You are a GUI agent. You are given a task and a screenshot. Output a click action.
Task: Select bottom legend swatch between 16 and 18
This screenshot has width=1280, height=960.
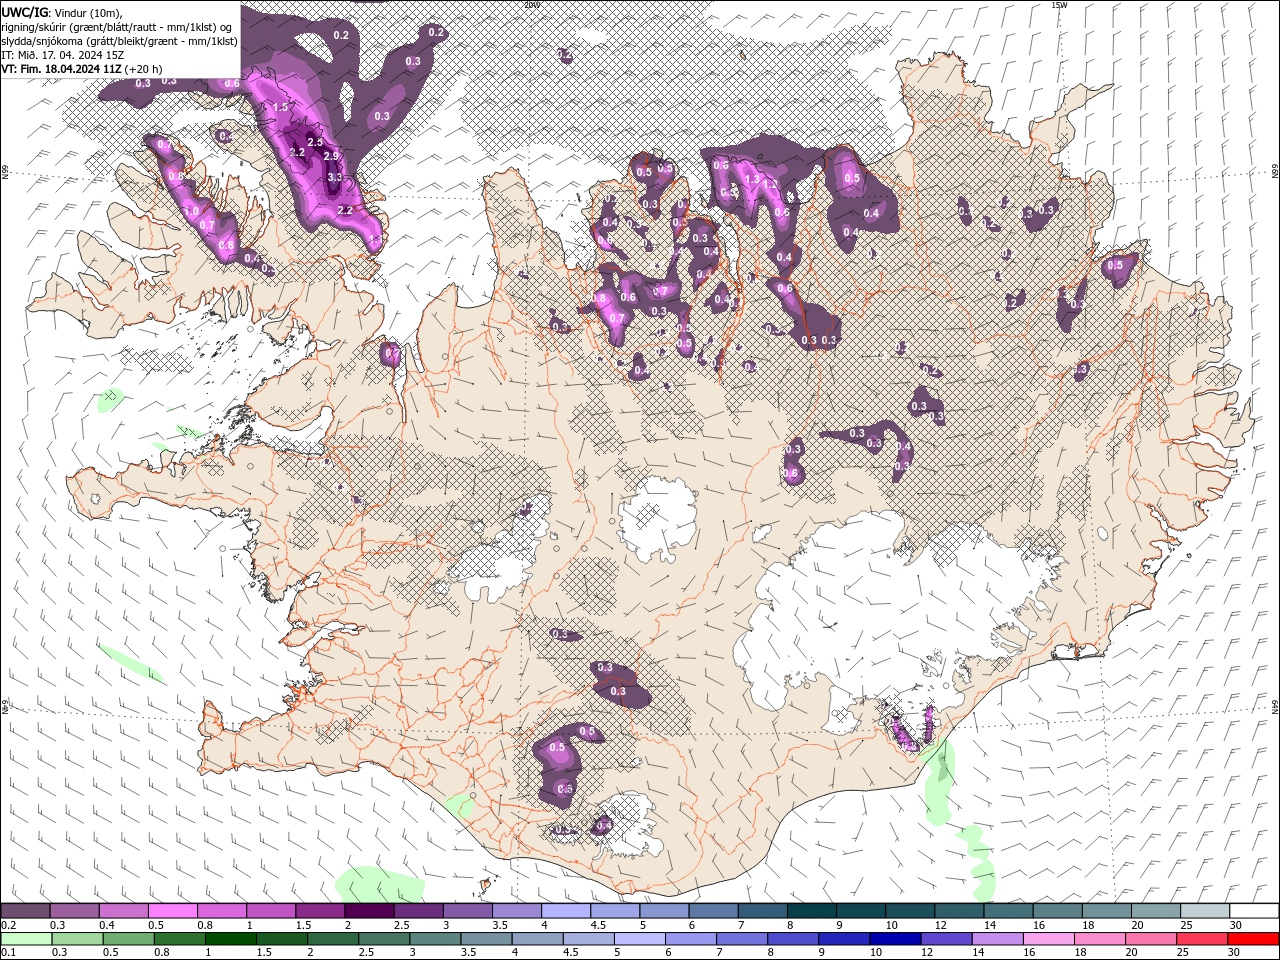(1047, 938)
